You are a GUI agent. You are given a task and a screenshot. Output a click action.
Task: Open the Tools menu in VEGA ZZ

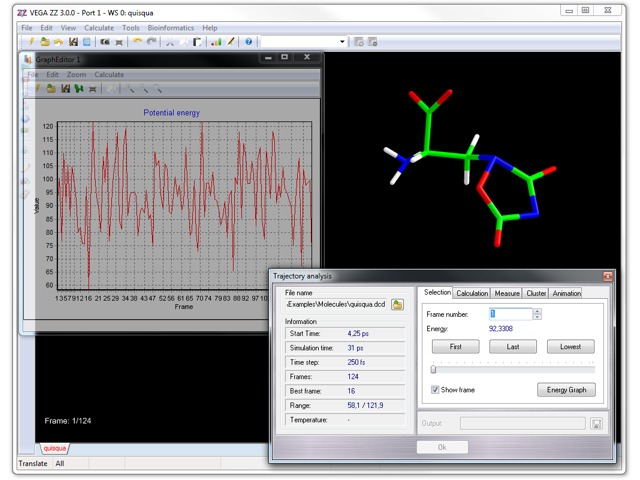[x=131, y=28]
